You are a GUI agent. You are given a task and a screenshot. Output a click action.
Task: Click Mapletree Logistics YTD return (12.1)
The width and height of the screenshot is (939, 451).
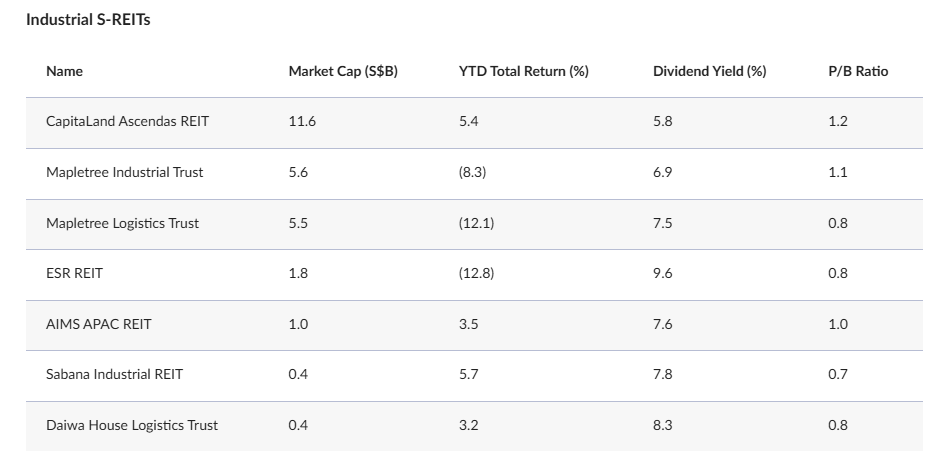click(476, 223)
